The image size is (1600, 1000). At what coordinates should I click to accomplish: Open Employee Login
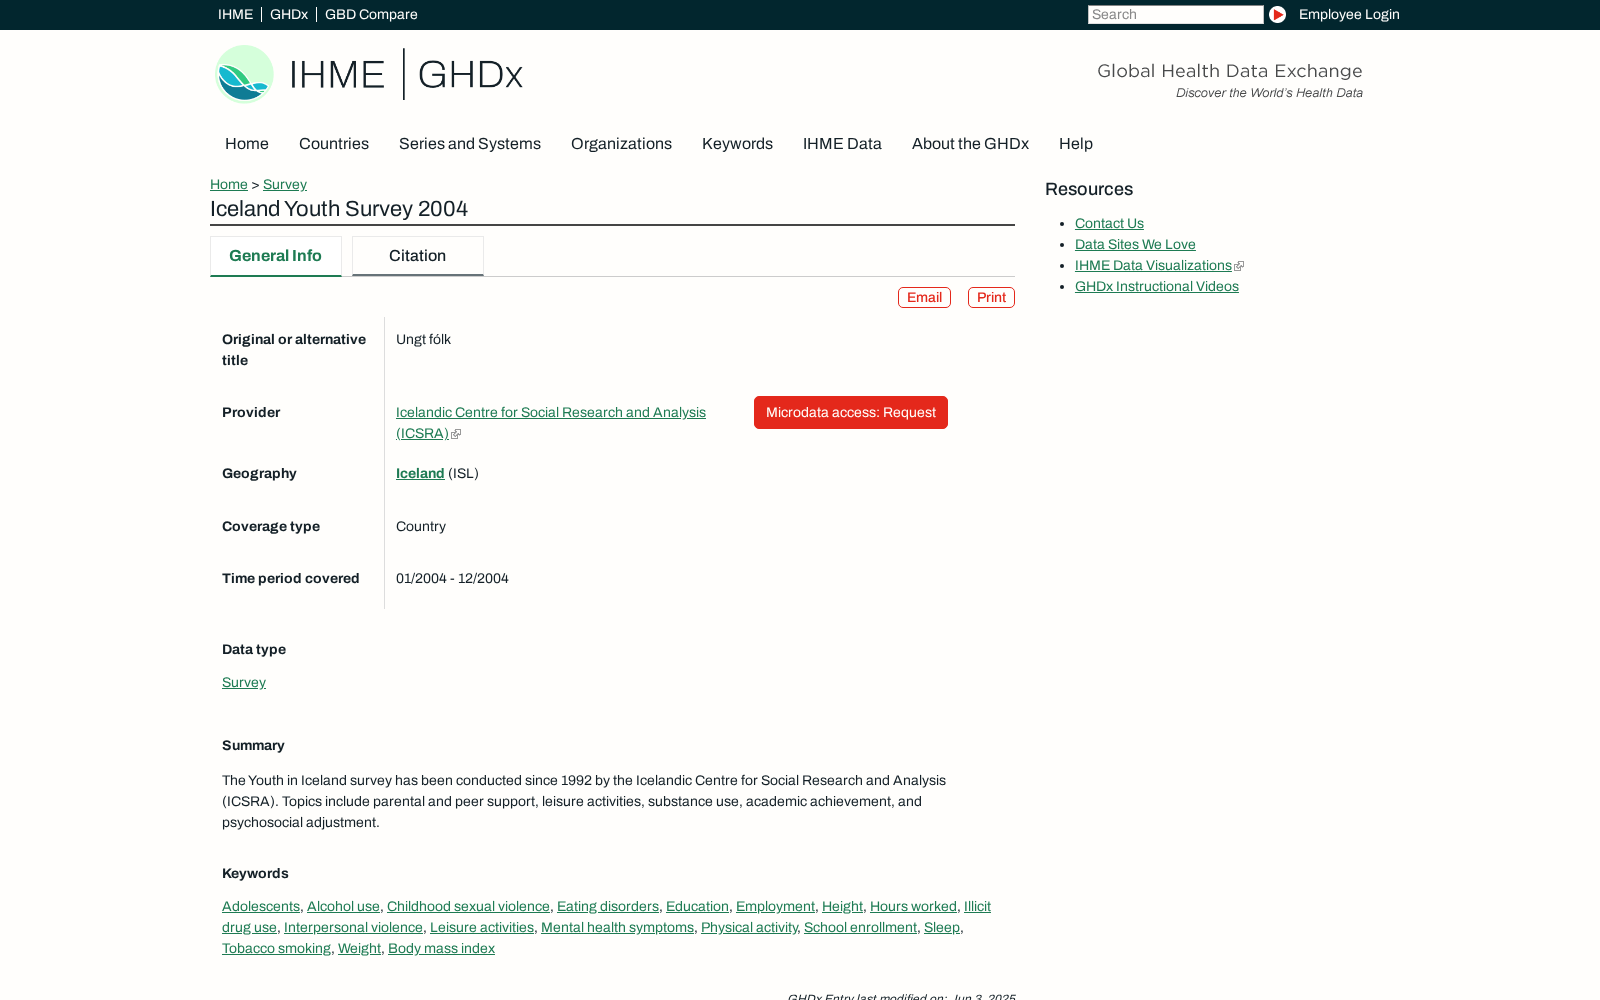tap(1349, 14)
